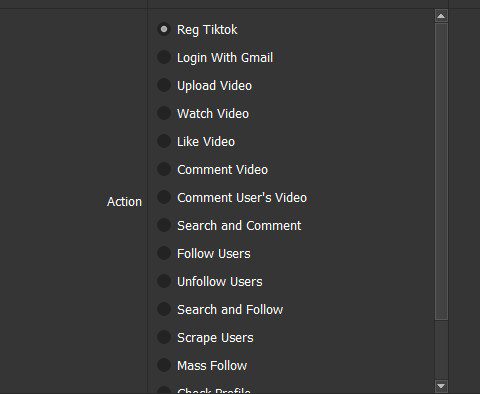The height and width of the screenshot is (394, 480).
Task: Click the scrollbar up arrow
Action: (441, 16)
